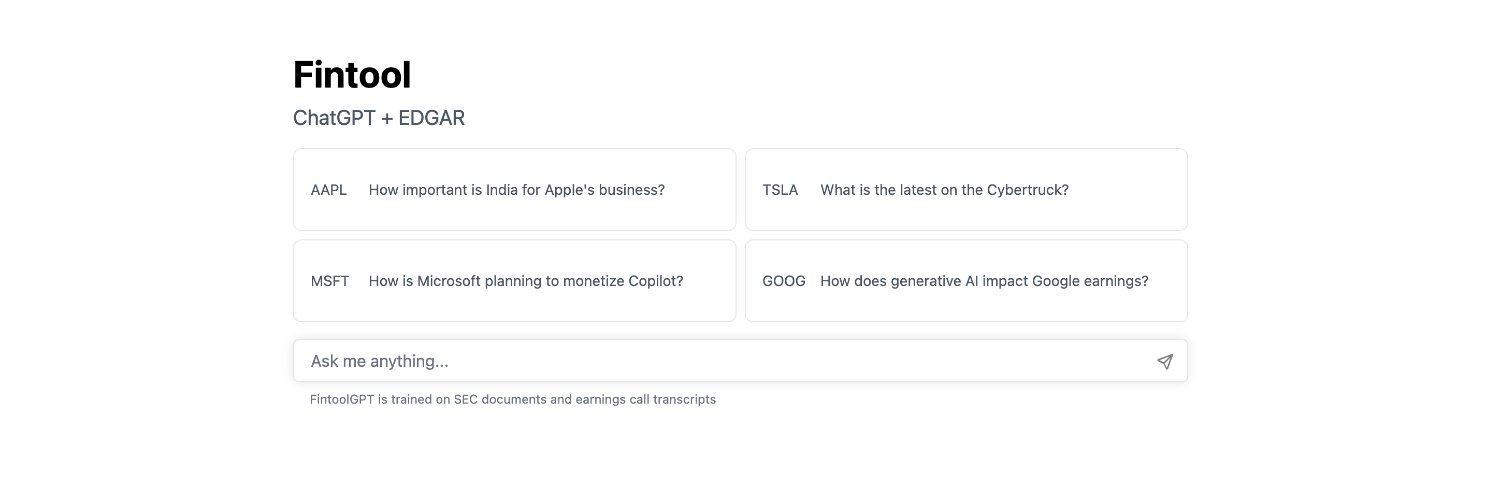
Task: Click the AAPL ticker label
Action: coord(329,190)
